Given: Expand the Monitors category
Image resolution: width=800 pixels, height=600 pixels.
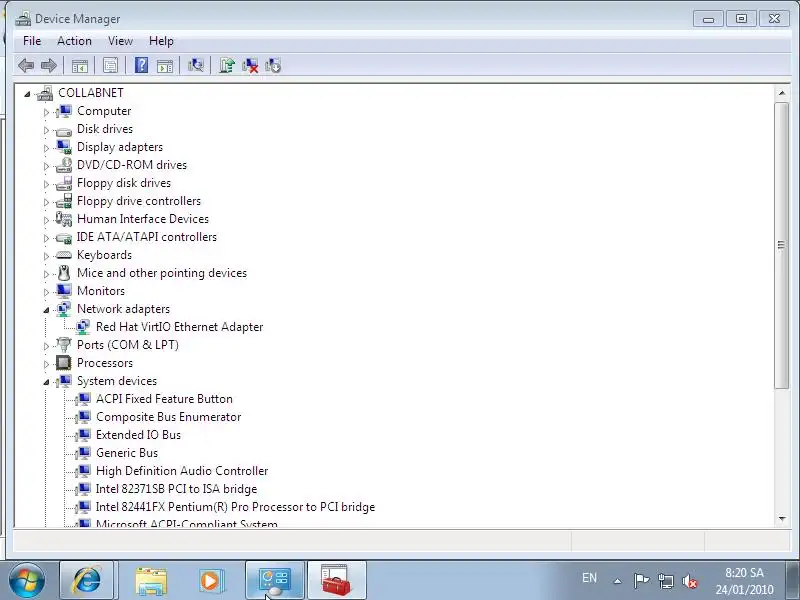Looking at the screenshot, I should [46, 292].
